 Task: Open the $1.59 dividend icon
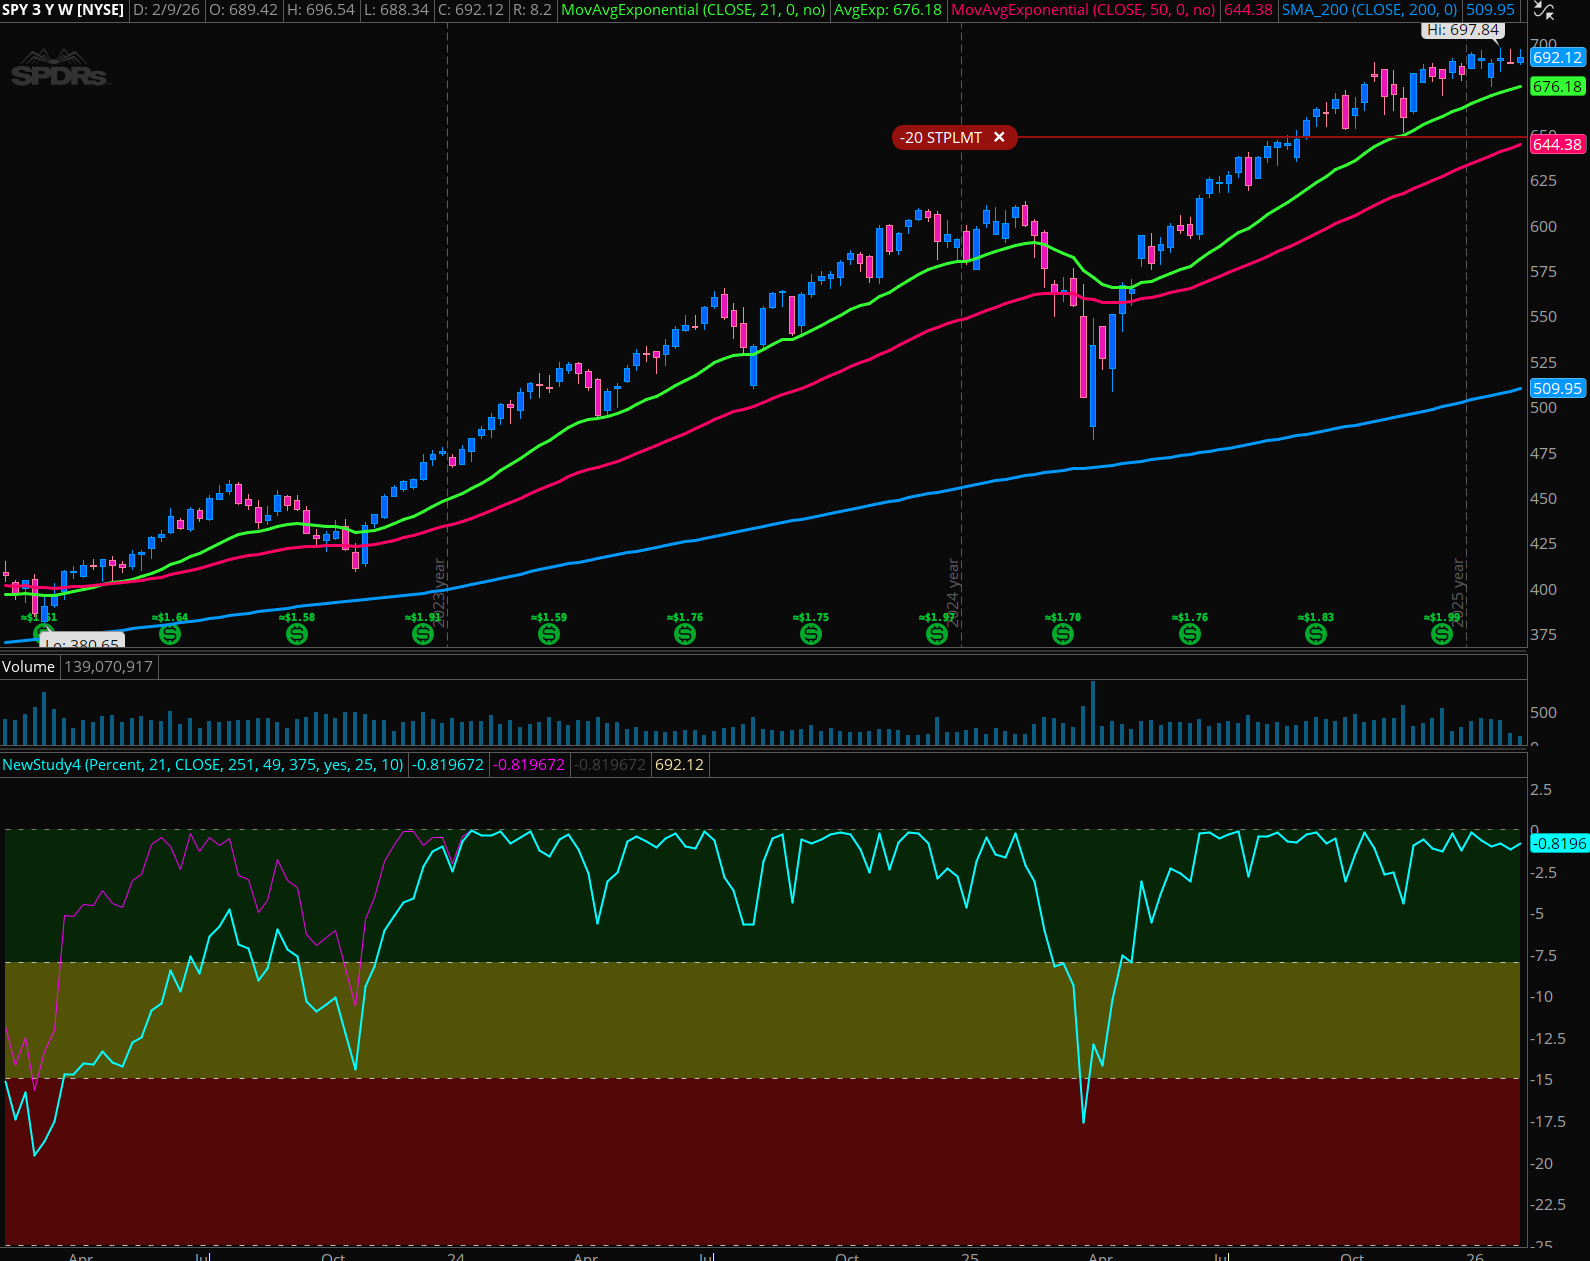pyautogui.click(x=549, y=634)
